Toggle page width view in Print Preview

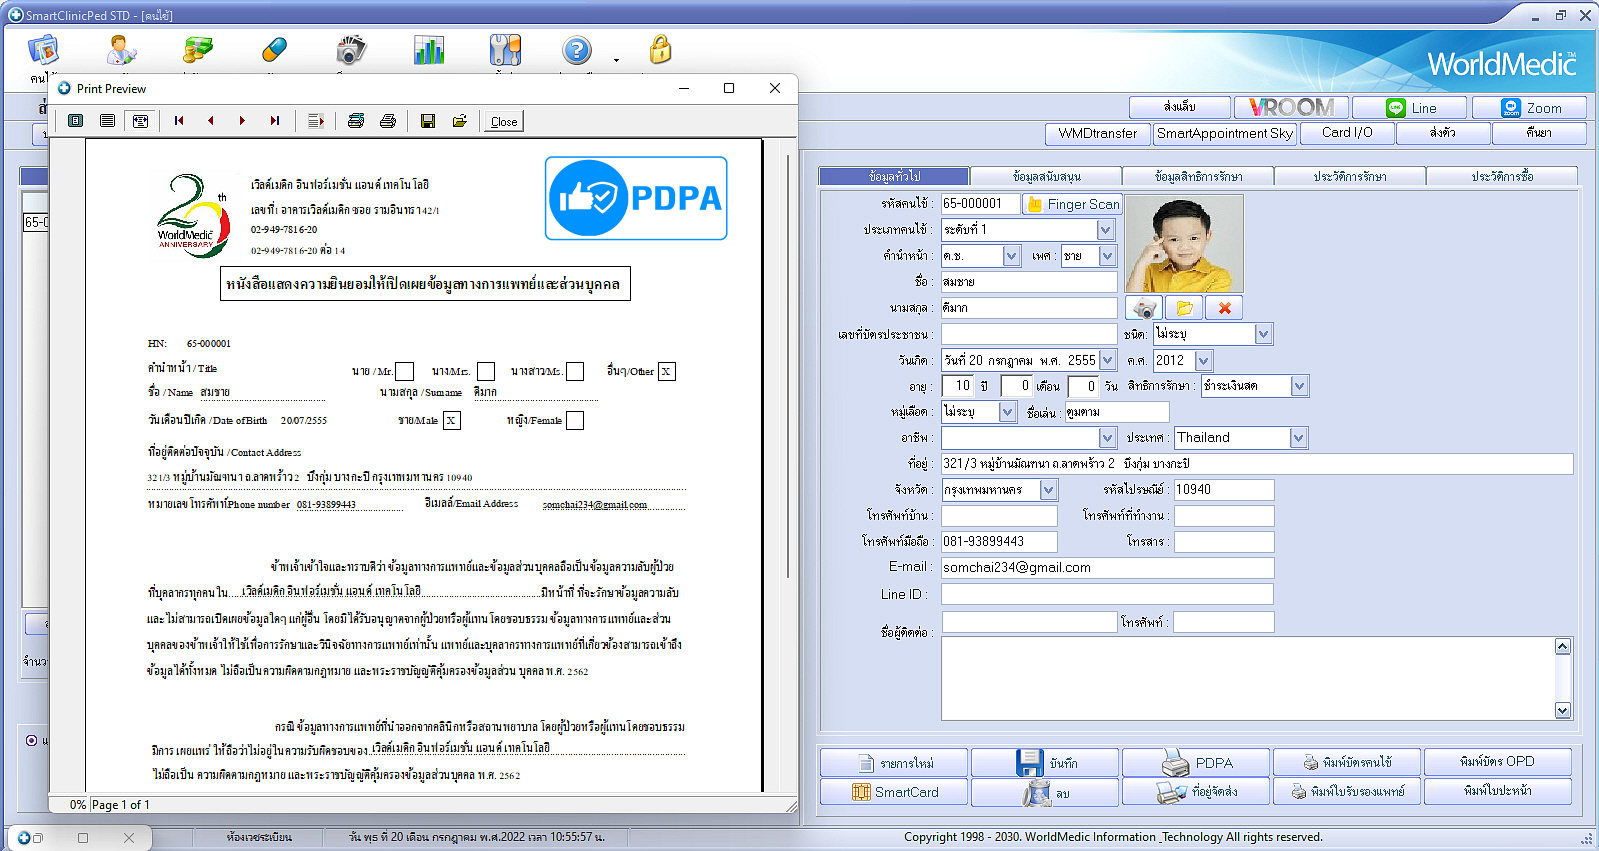point(140,121)
